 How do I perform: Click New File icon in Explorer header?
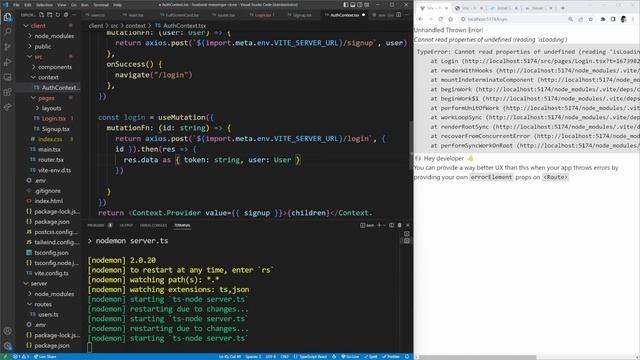(41, 15)
